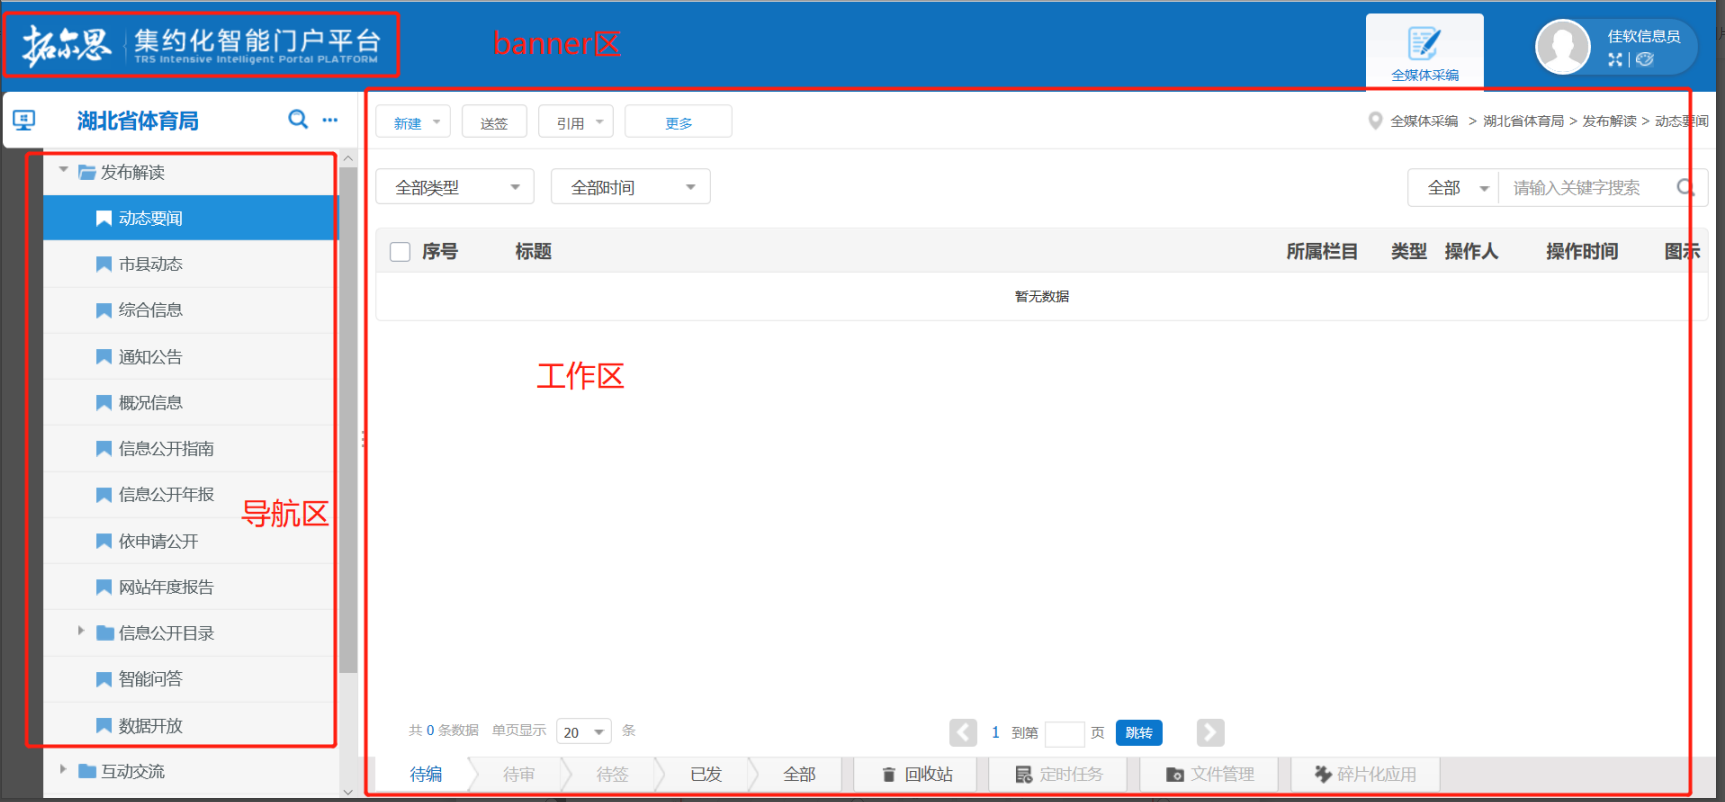Switch to the 待签 status tab
Image resolution: width=1725 pixels, height=802 pixels.
point(612,774)
